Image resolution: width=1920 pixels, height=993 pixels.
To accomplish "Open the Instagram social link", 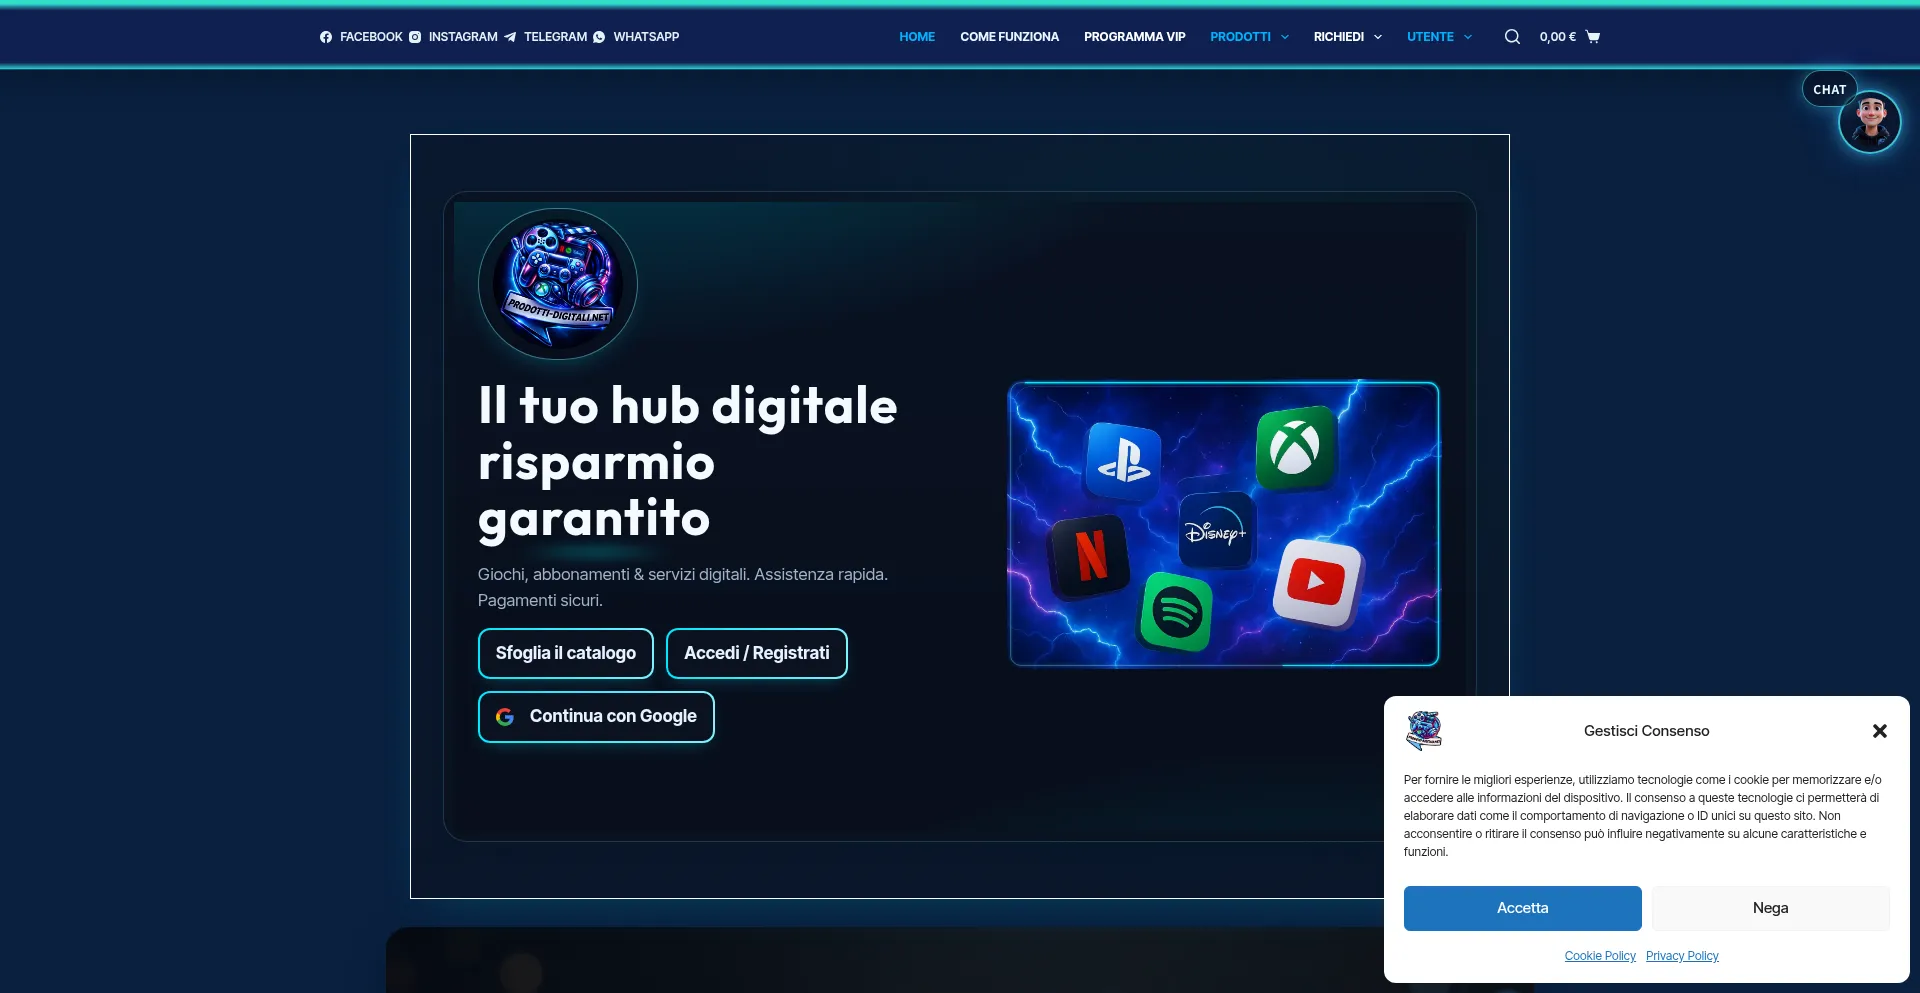I will click(453, 37).
